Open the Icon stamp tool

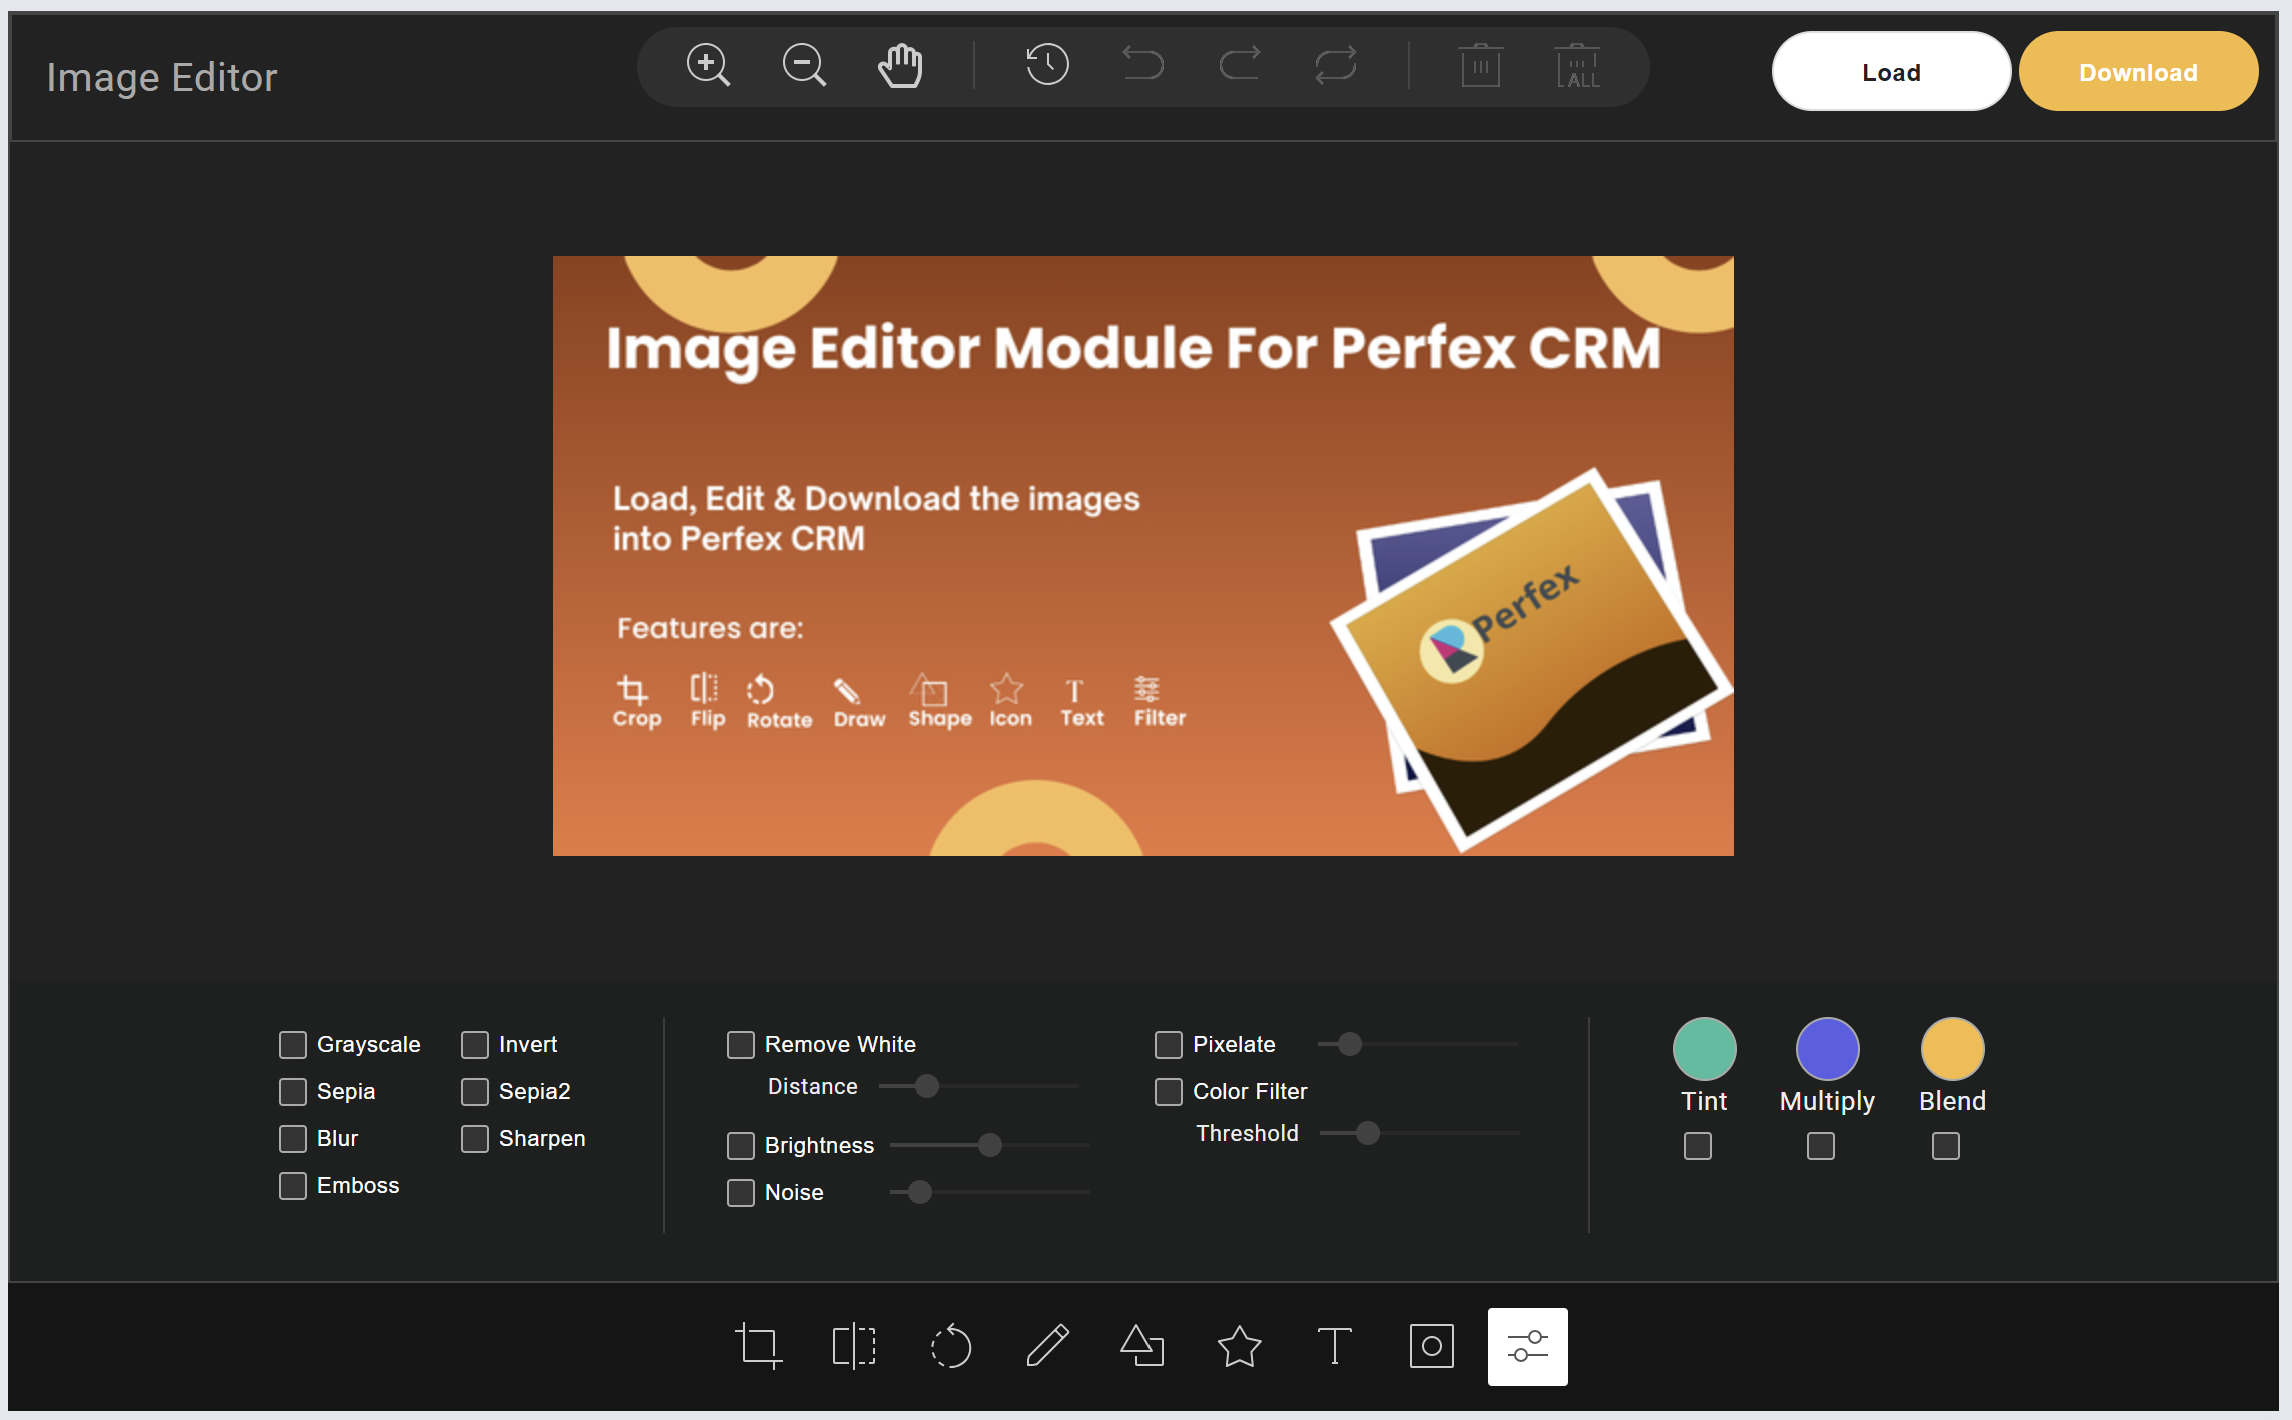point(1239,1346)
